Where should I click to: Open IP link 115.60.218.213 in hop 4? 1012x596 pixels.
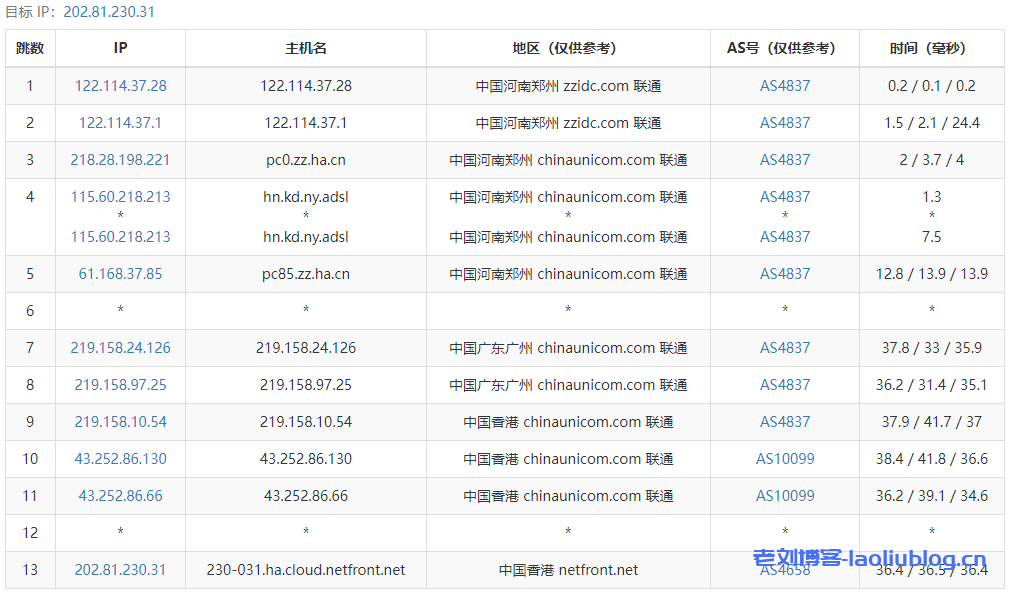pos(120,197)
